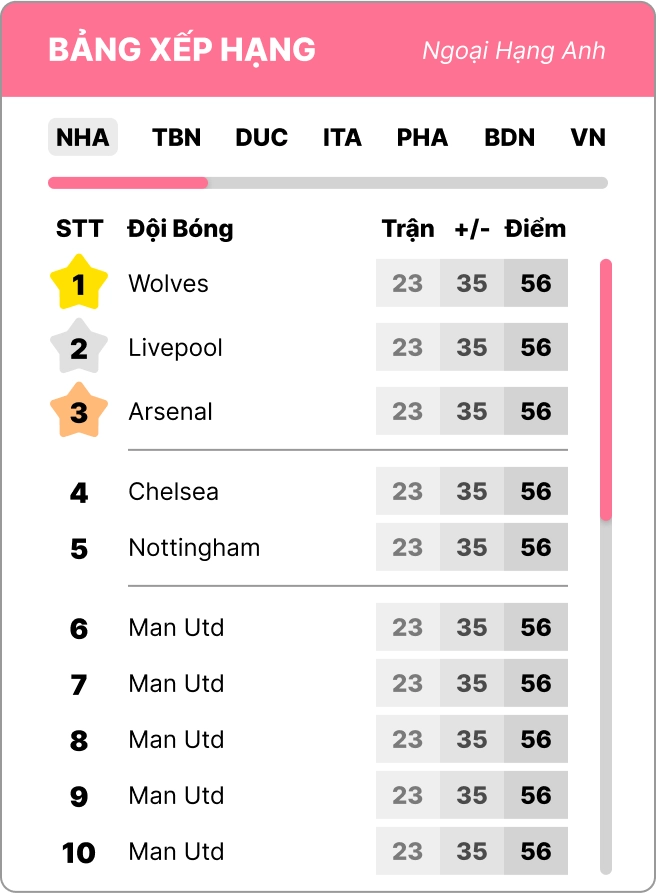The image size is (656, 893).
Task: Click the orange star rank 3 badge
Action: pyautogui.click(x=79, y=412)
